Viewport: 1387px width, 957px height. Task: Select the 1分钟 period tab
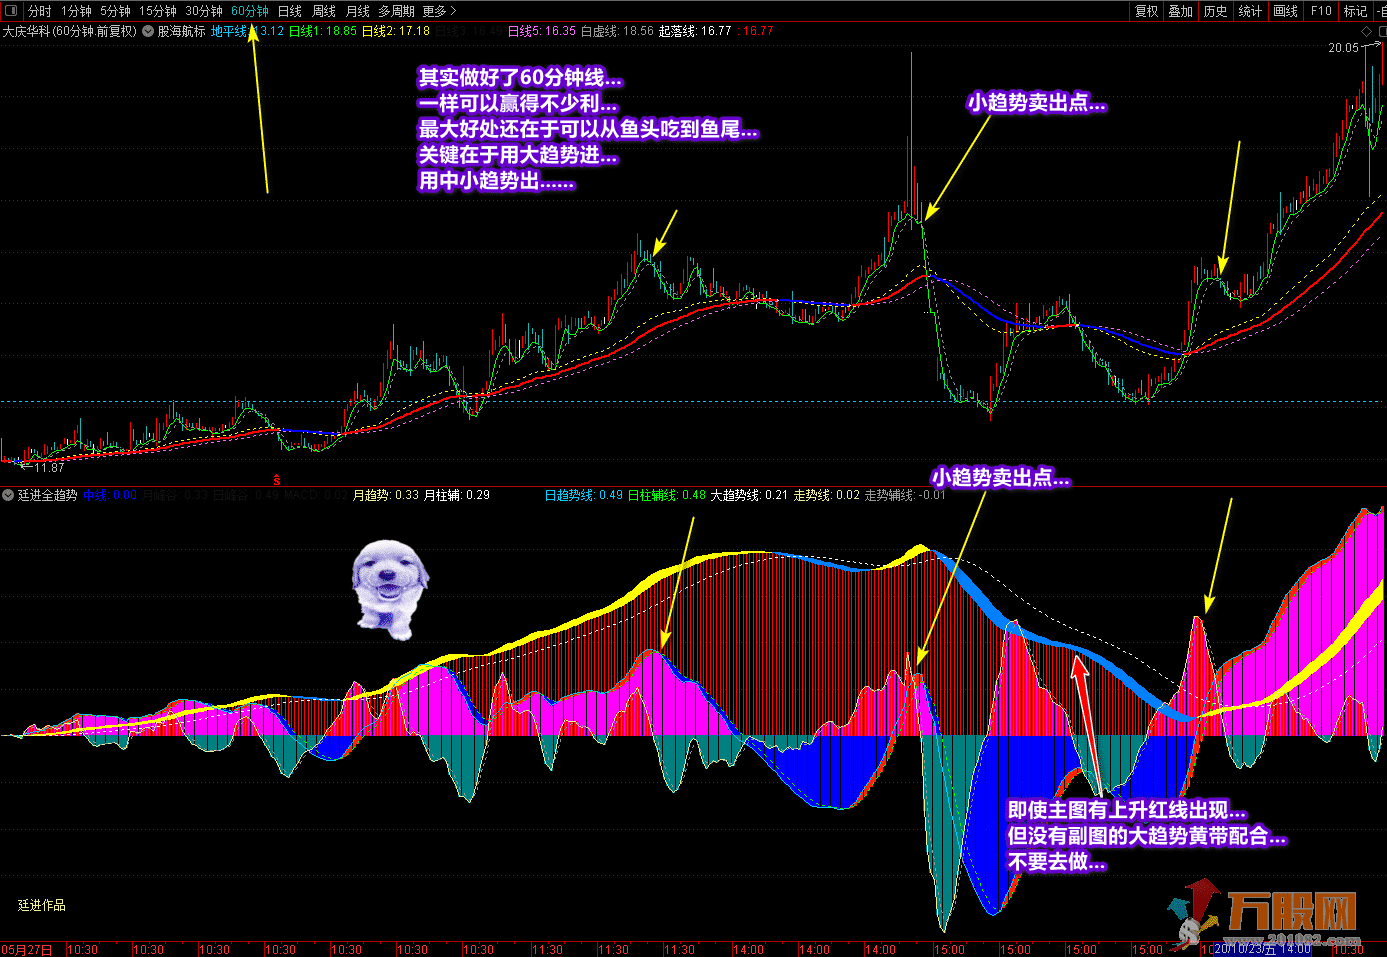click(x=76, y=11)
